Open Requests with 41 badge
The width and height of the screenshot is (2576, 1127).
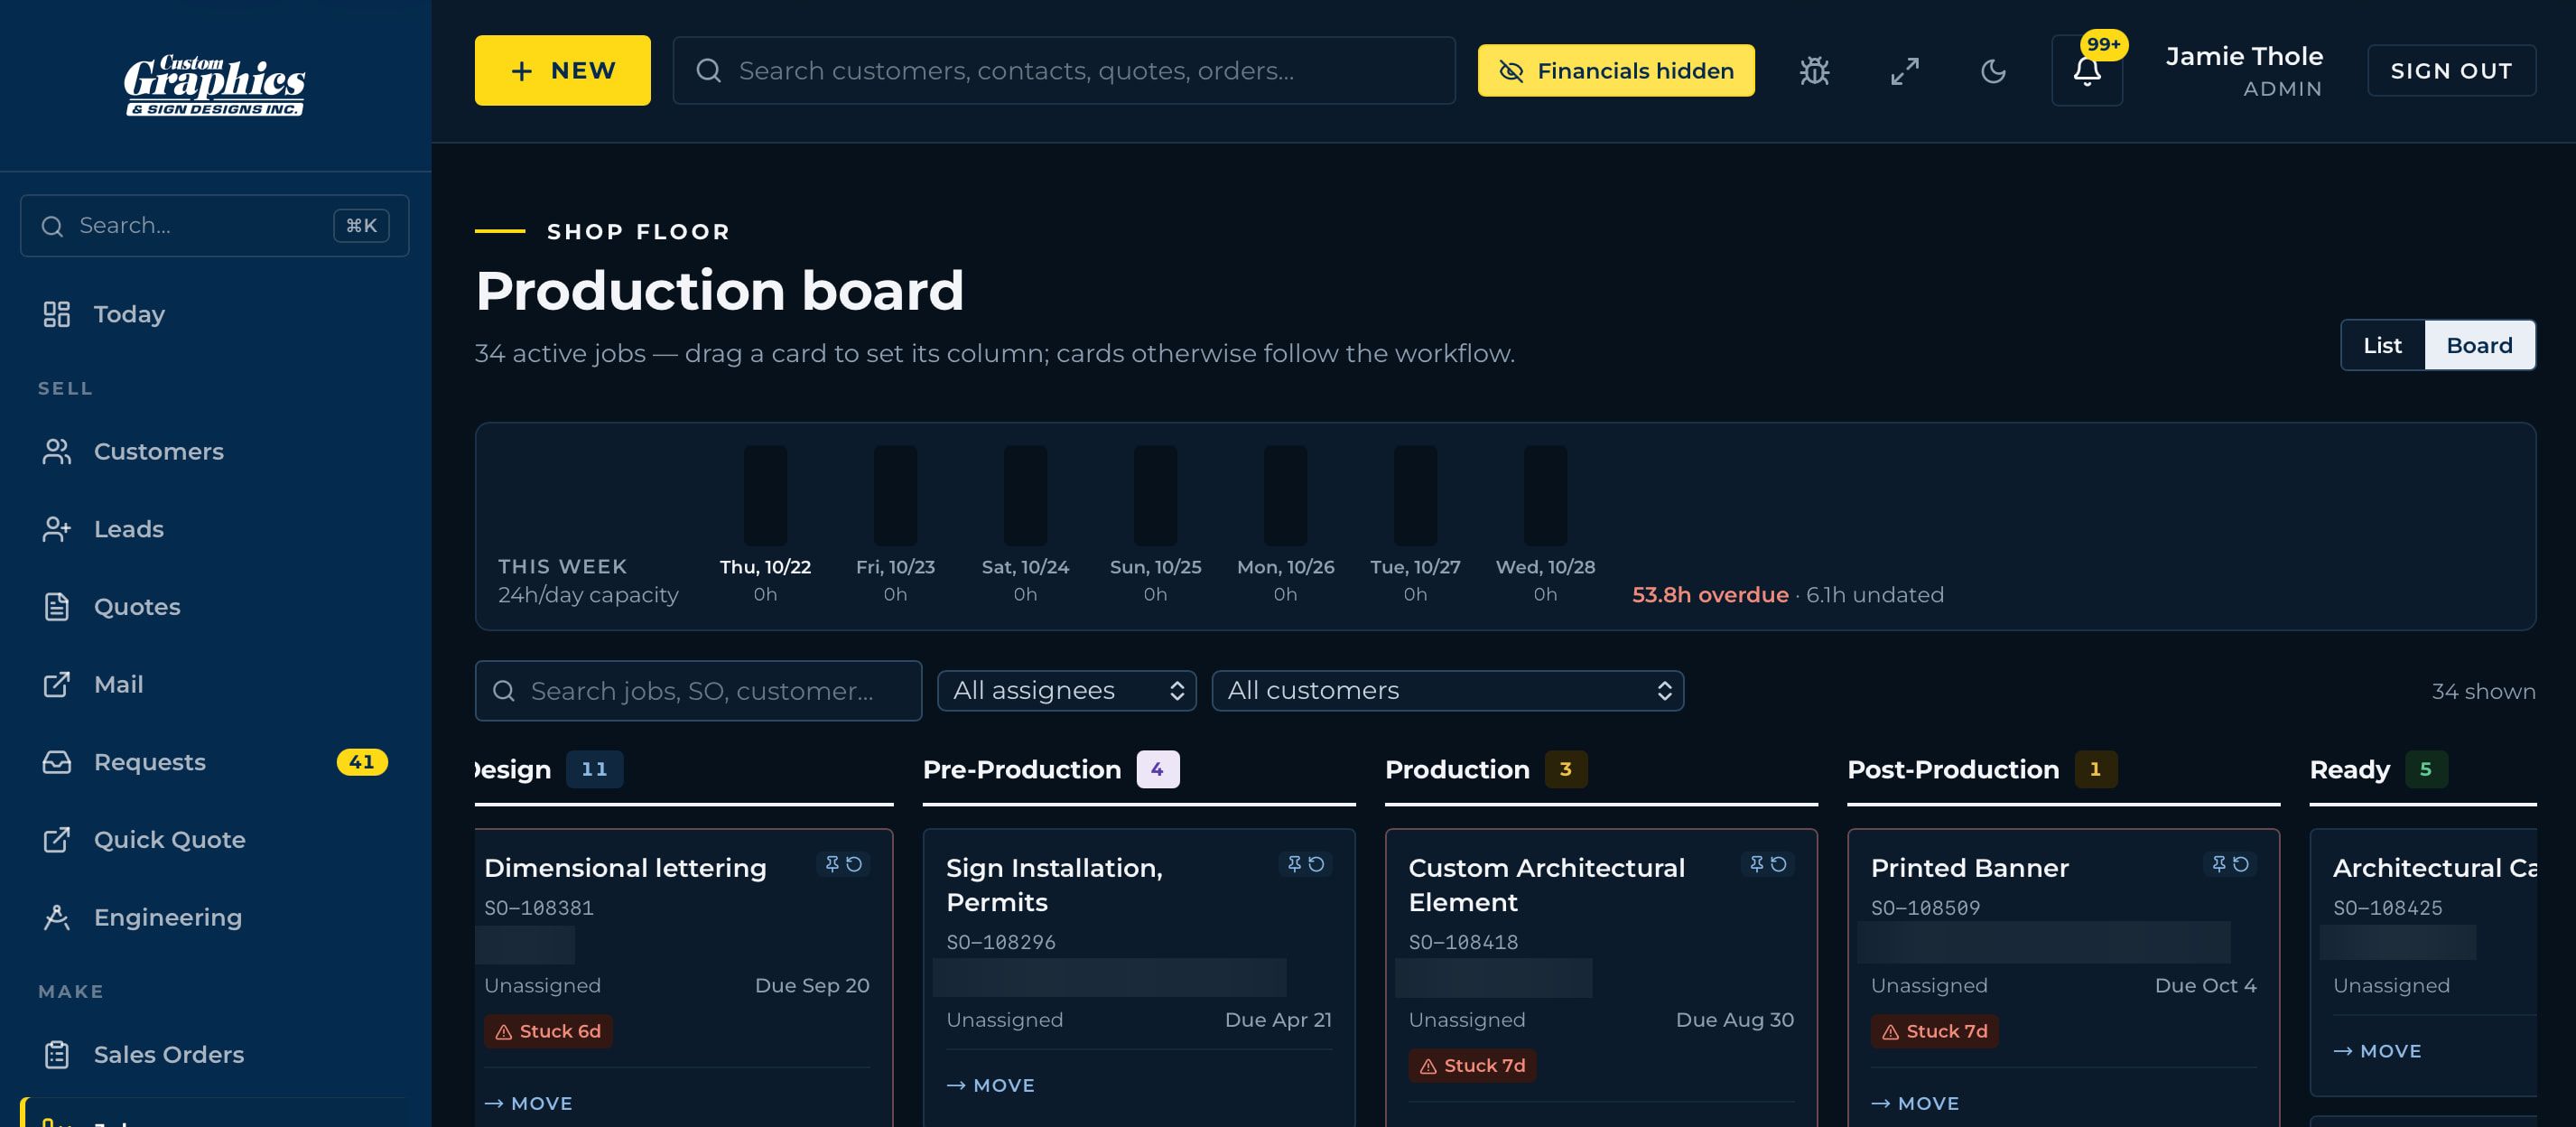[214, 762]
